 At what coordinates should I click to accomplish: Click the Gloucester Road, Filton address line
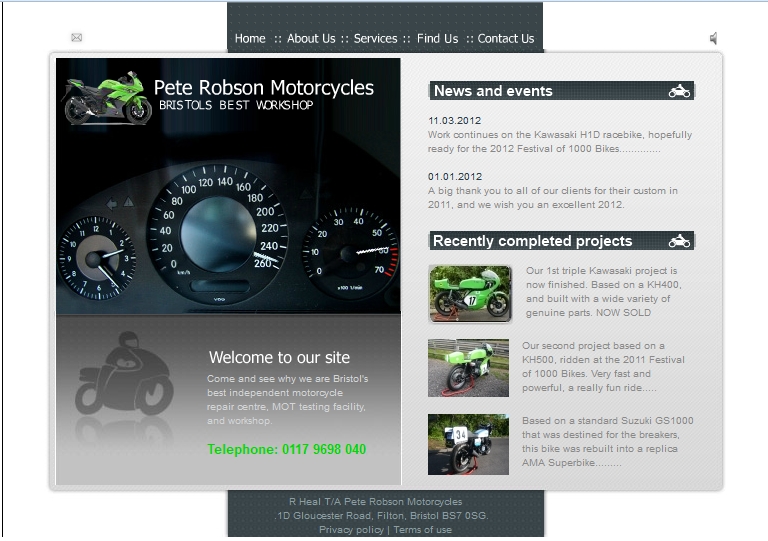(x=382, y=516)
